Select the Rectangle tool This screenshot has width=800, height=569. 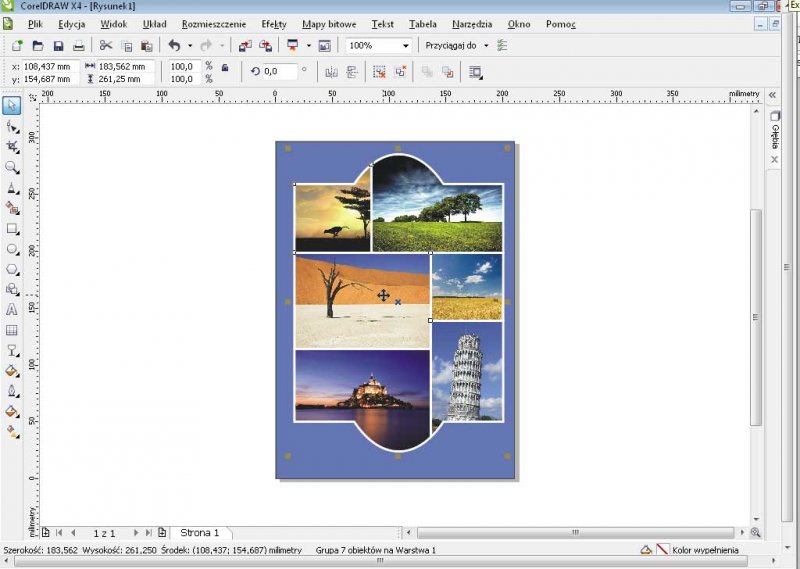tap(12, 228)
